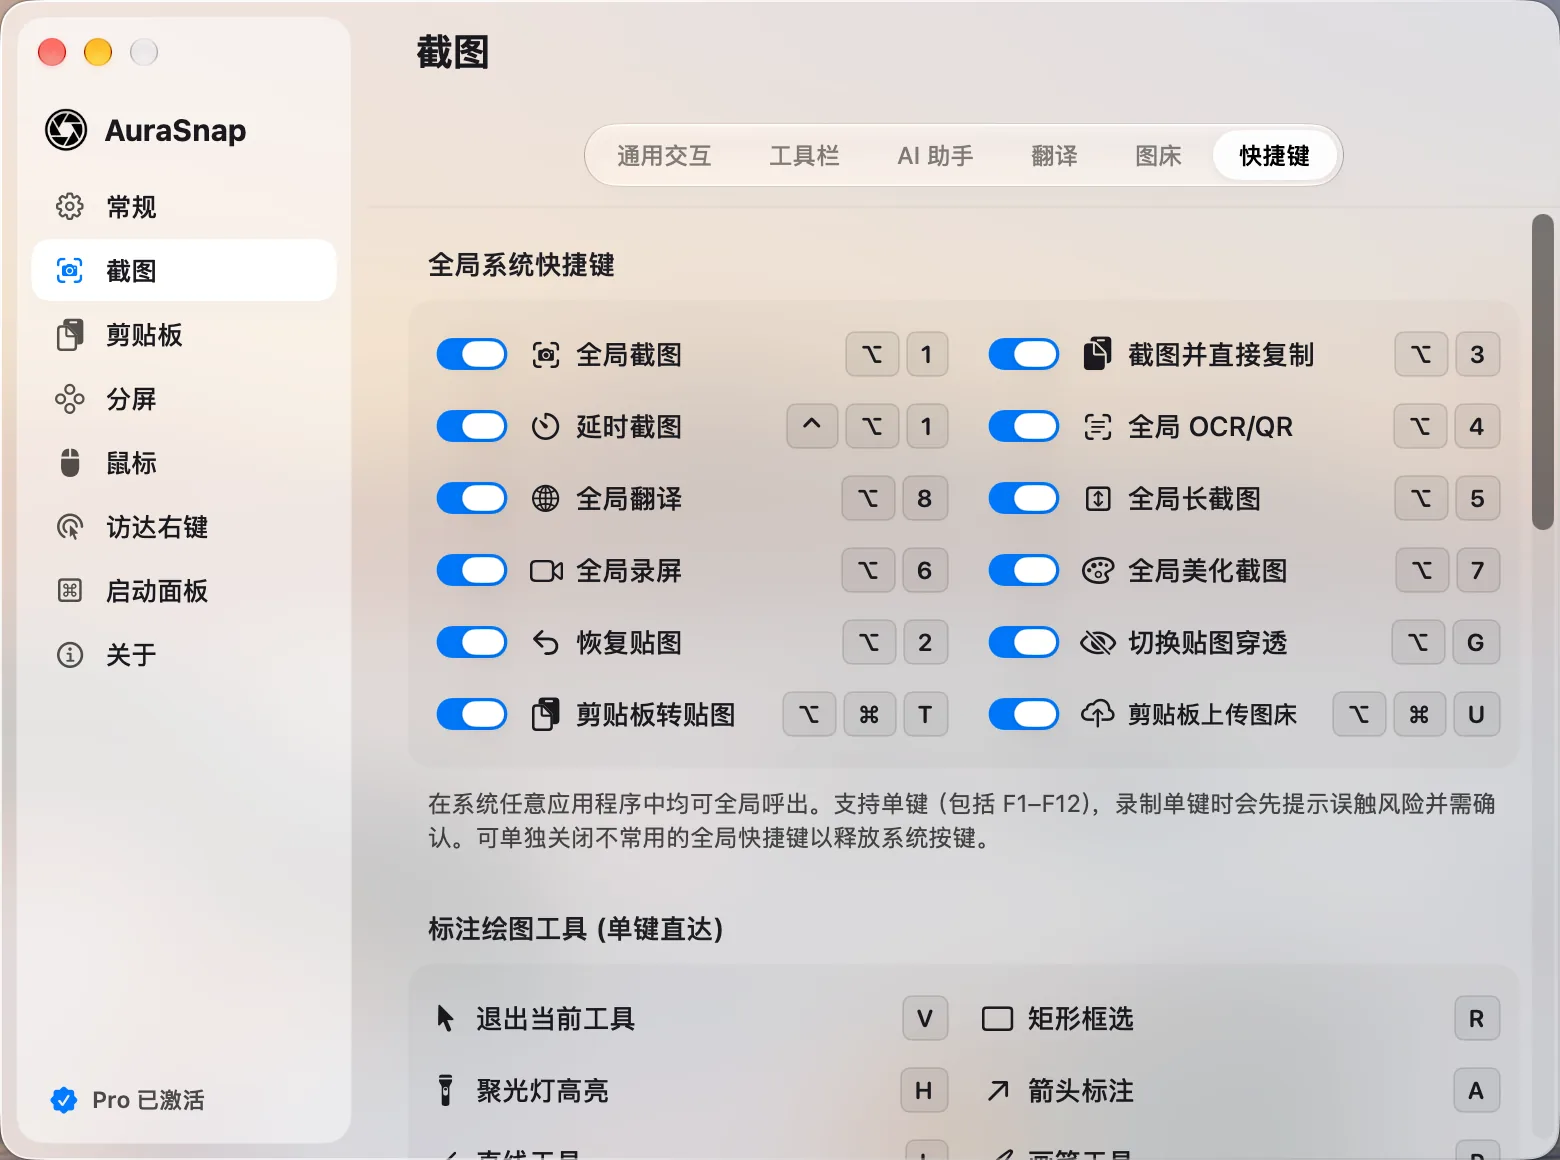Click the 全局系统快捷键 section heading

click(x=521, y=265)
